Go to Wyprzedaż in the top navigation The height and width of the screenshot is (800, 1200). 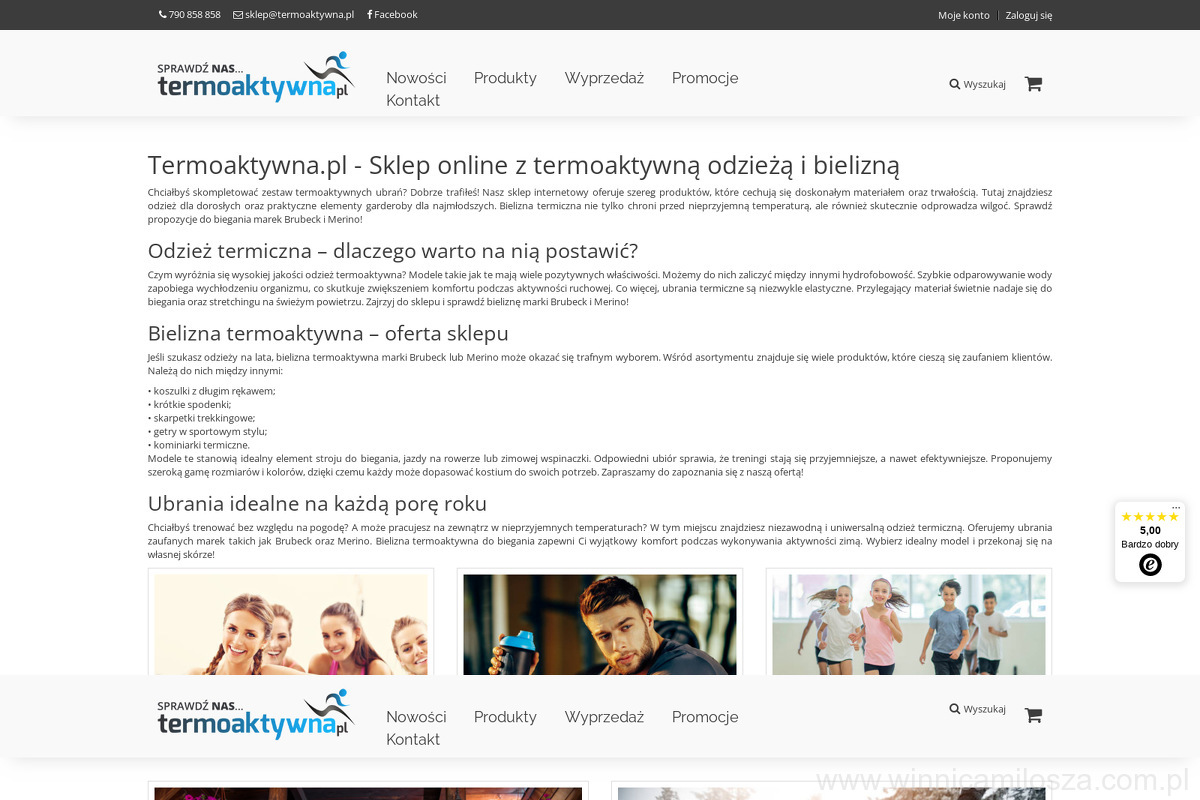coord(604,78)
